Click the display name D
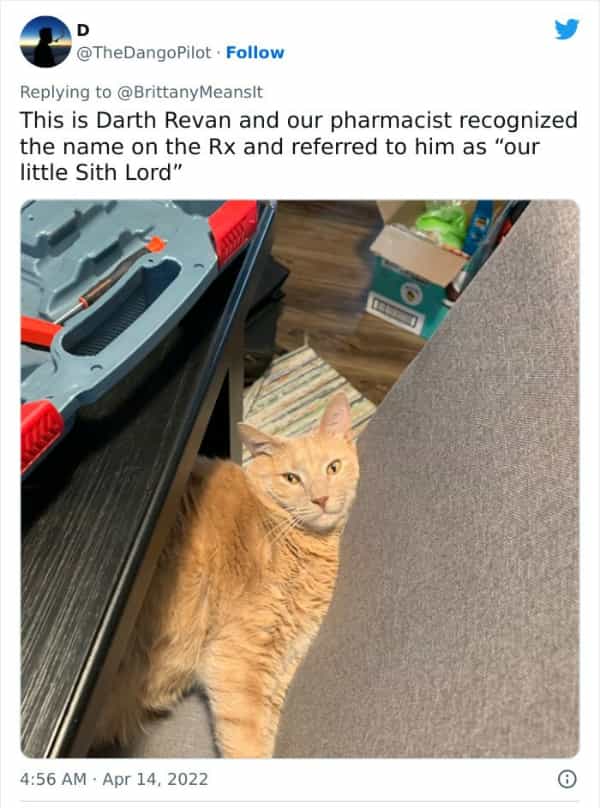The width and height of the screenshot is (600, 808). (83, 30)
